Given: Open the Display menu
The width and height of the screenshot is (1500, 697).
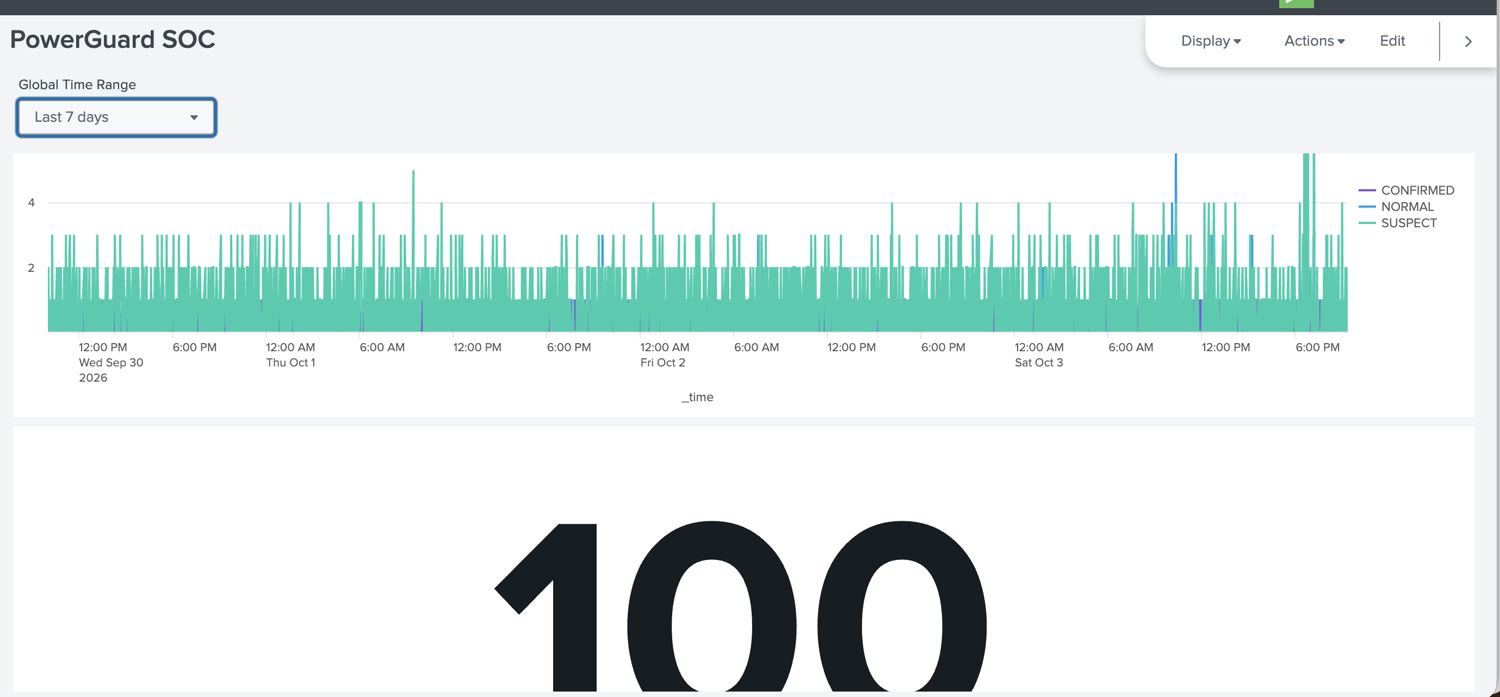Looking at the screenshot, I should [x=1210, y=41].
